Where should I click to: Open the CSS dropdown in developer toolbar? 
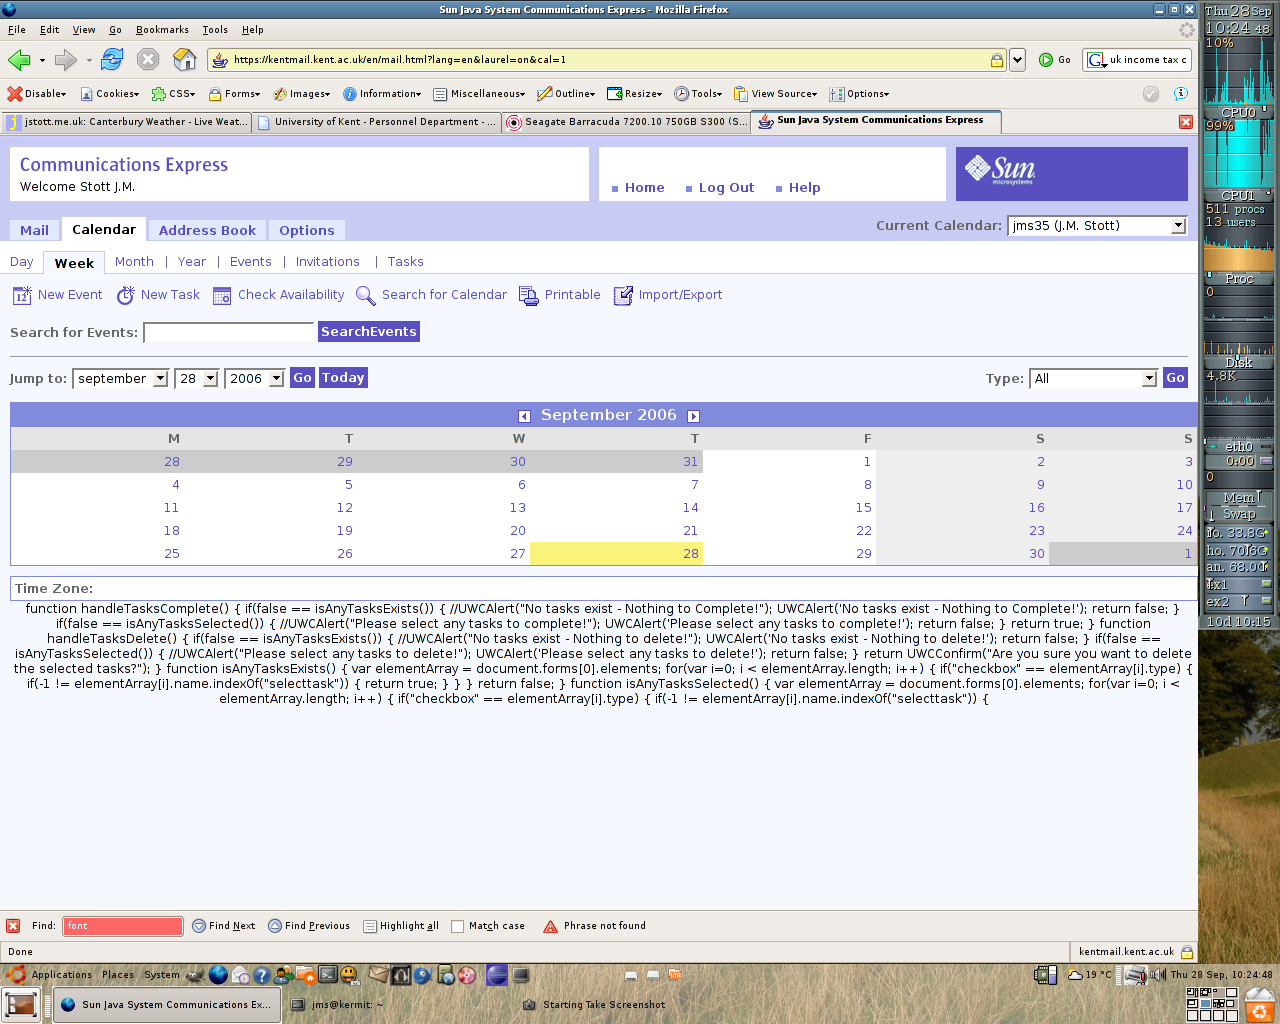(x=174, y=94)
